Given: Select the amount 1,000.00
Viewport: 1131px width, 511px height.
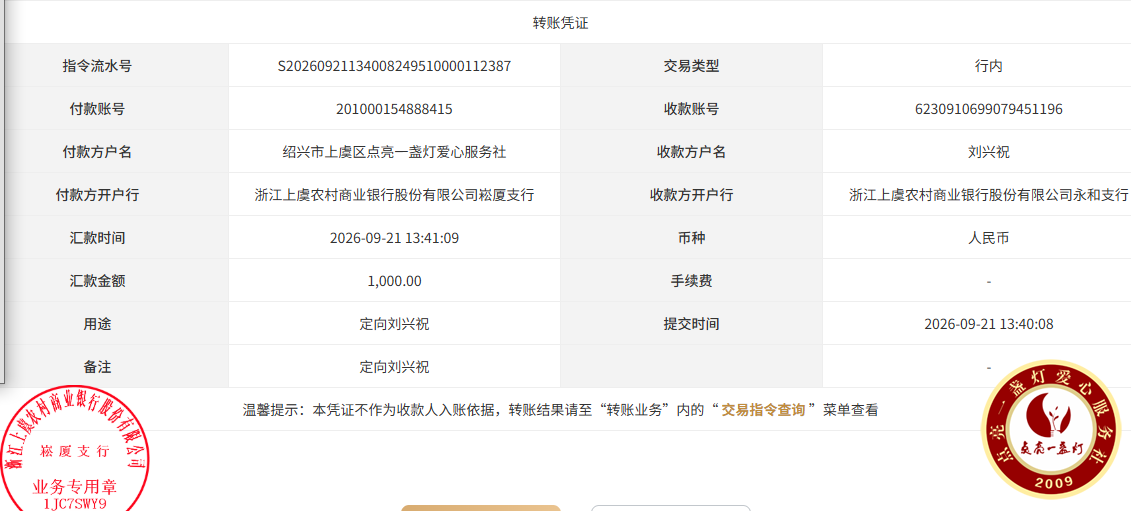Looking at the screenshot, I should click(x=395, y=281).
